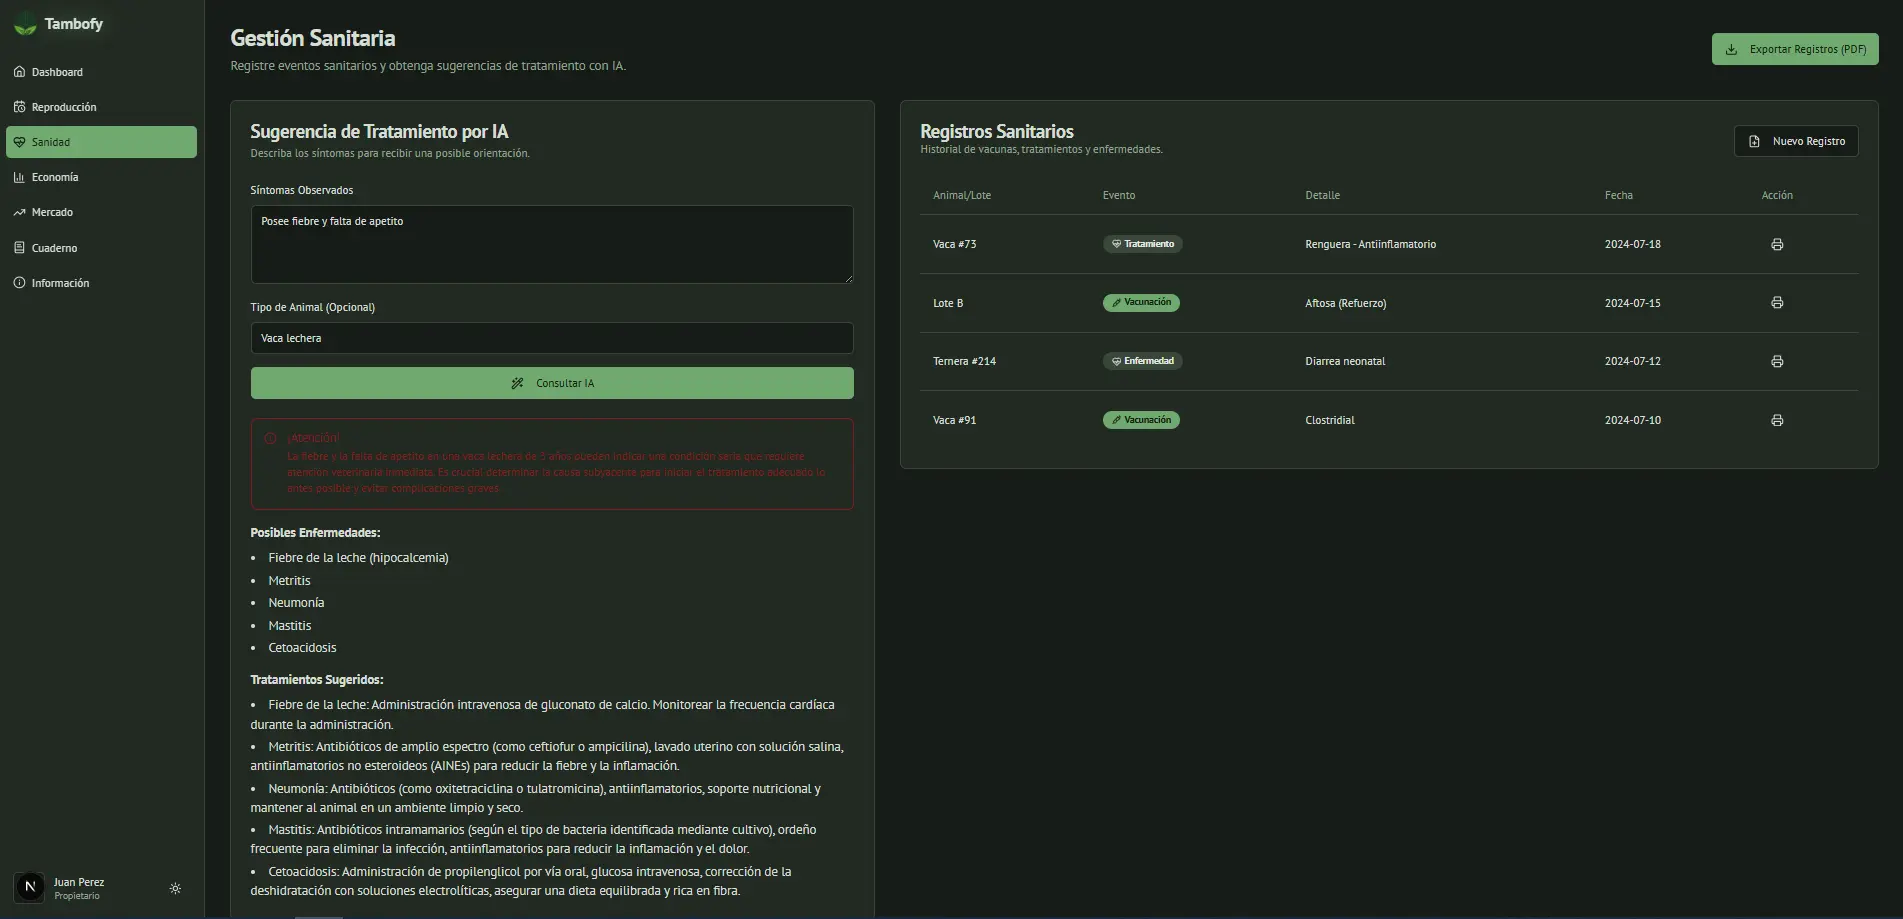Print the Lote B vaccination record

pyautogui.click(x=1777, y=302)
